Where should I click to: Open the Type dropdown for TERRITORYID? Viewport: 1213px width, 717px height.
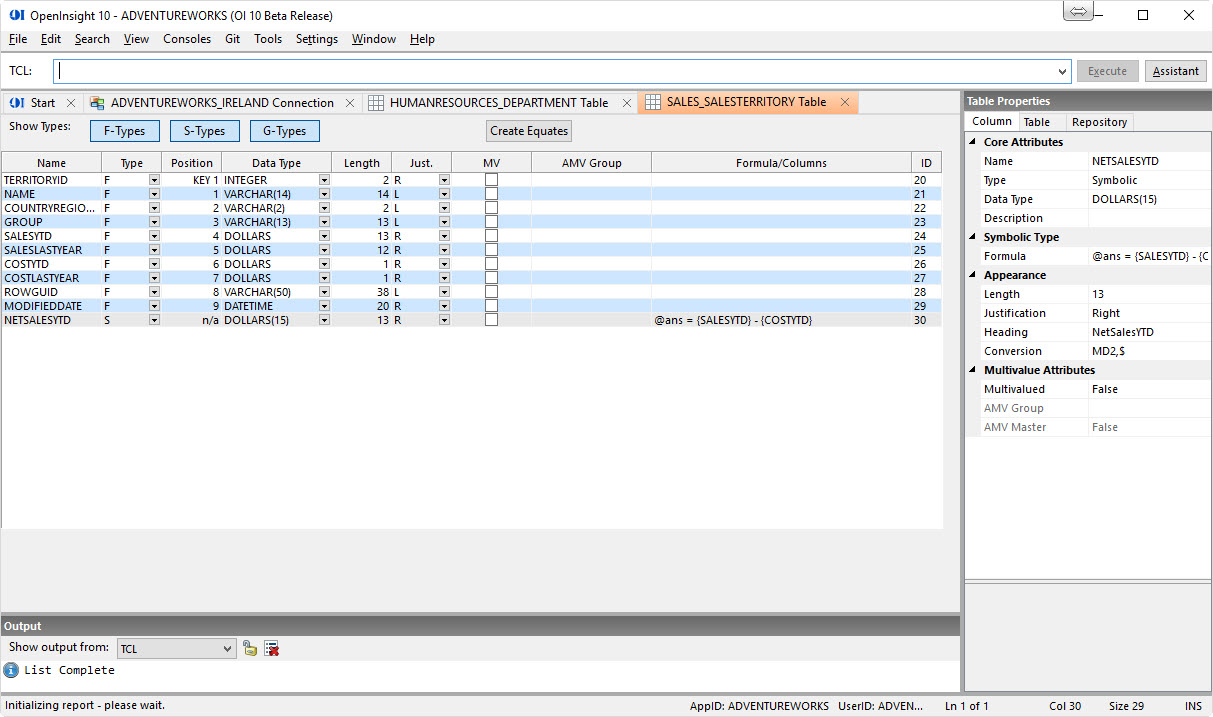click(154, 180)
